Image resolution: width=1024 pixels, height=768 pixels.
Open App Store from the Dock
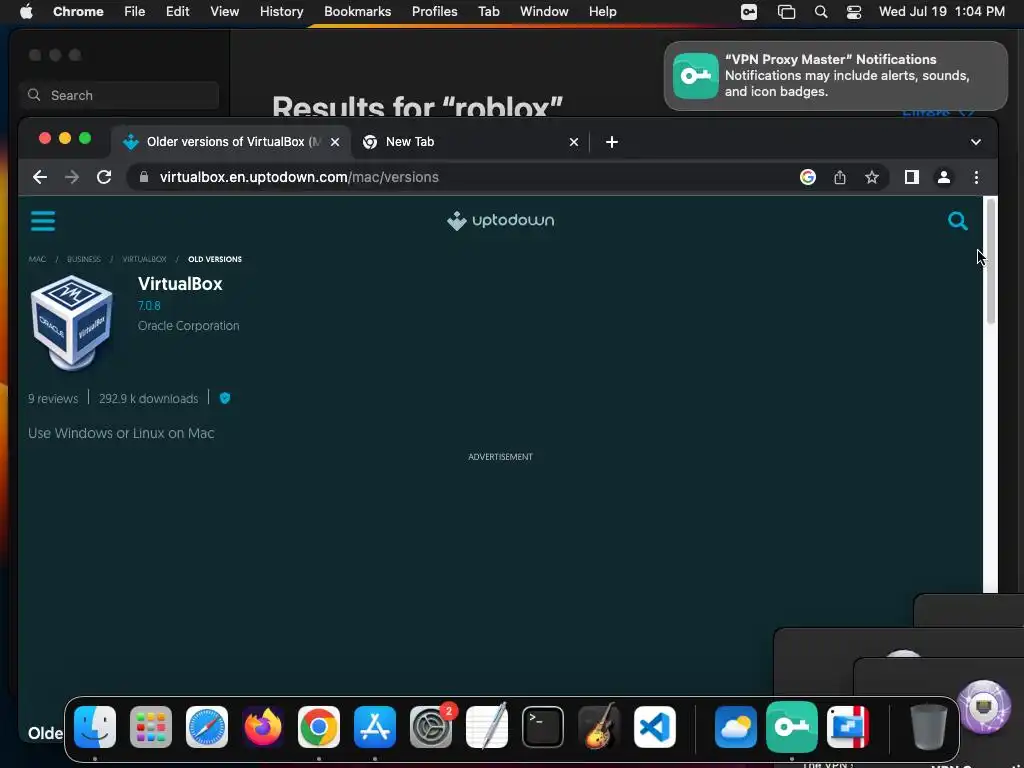(x=375, y=727)
